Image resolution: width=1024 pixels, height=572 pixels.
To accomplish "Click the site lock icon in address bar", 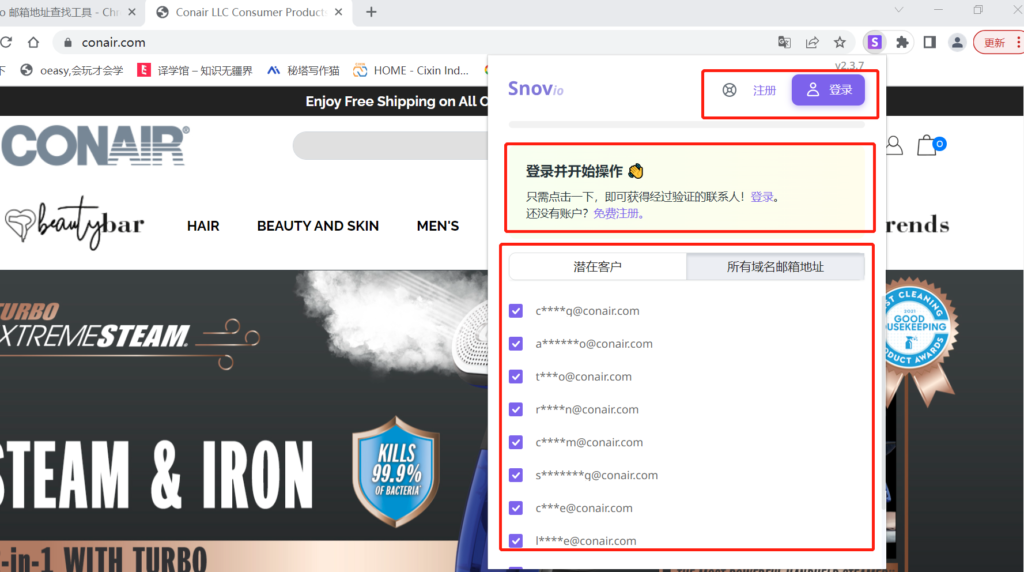I will [x=67, y=42].
